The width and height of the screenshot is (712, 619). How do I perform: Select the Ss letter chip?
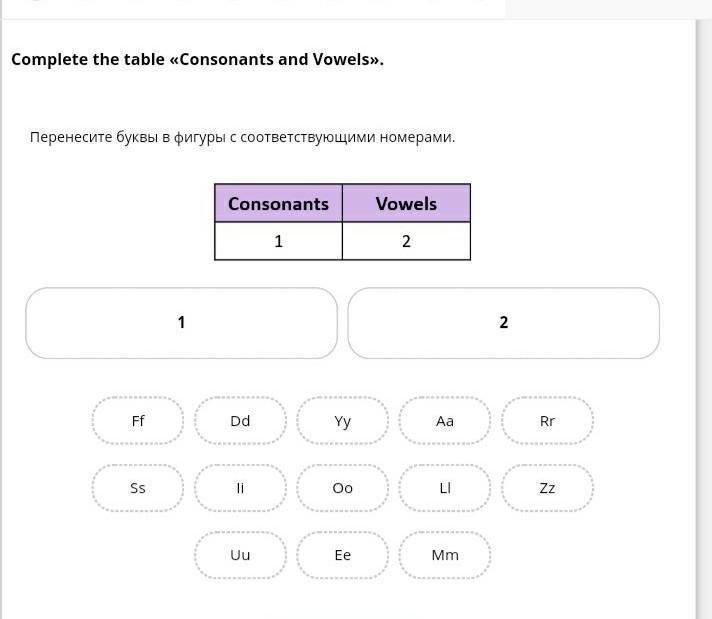point(138,488)
